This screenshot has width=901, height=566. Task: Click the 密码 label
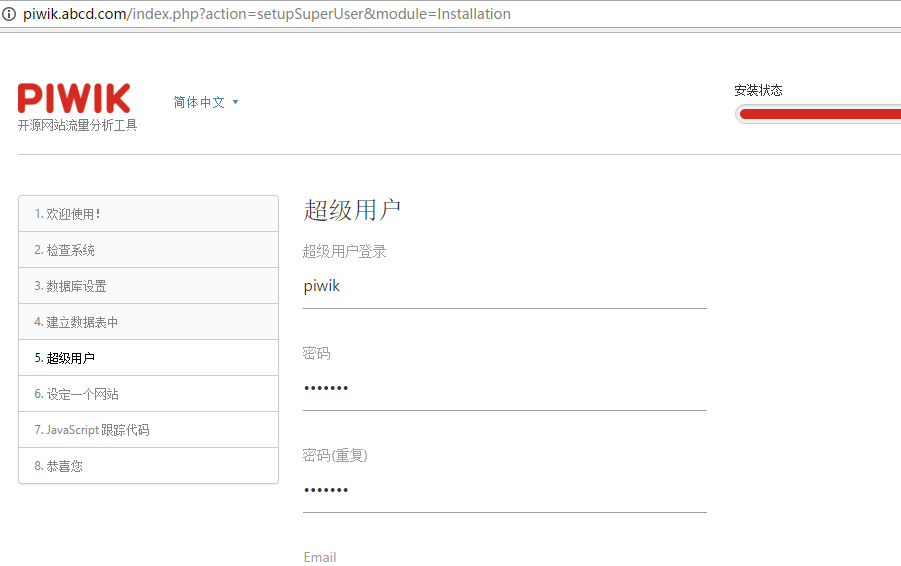(x=317, y=353)
